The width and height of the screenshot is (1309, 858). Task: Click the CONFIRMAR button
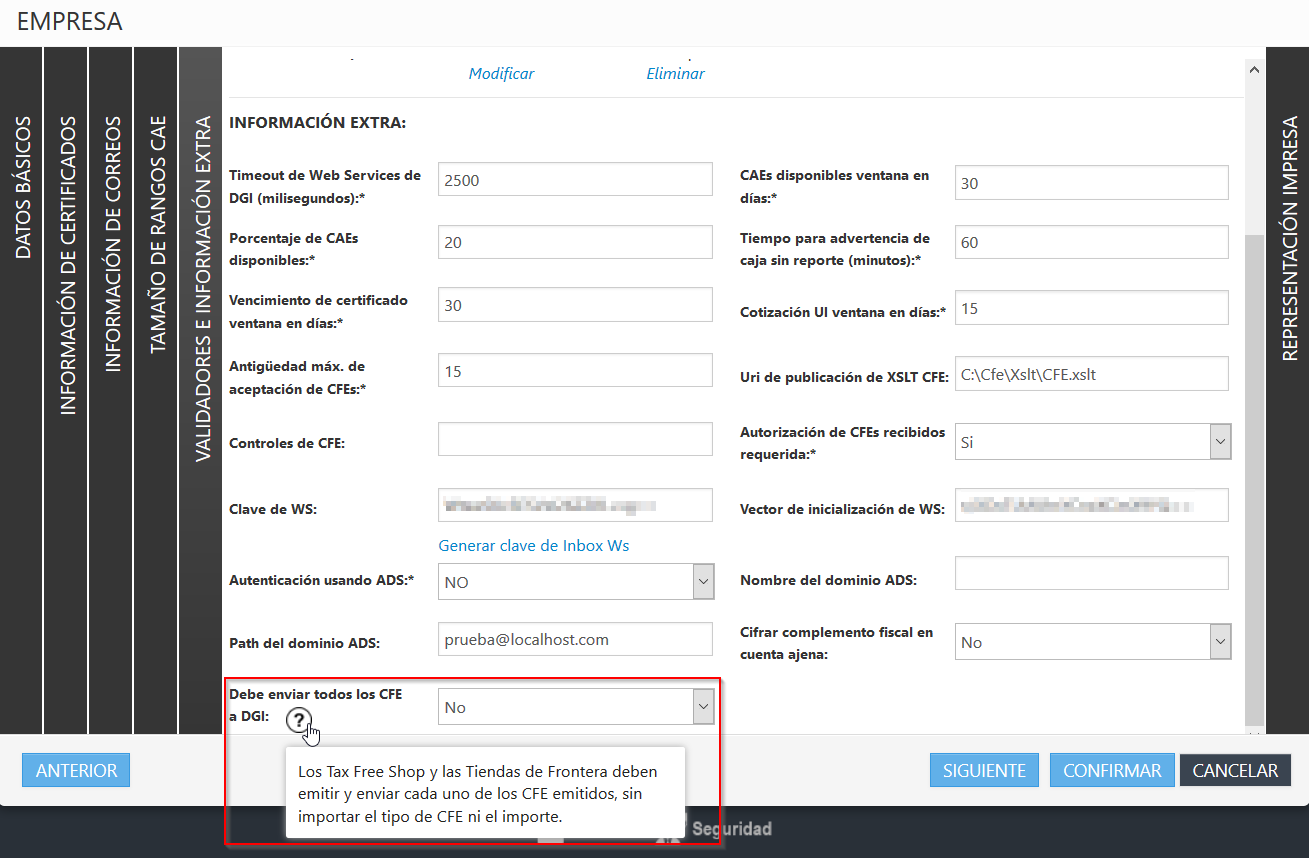click(1112, 771)
